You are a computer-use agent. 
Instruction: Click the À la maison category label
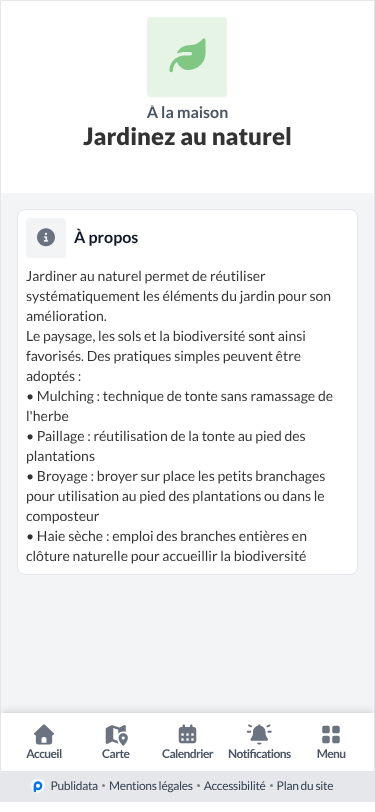[187, 112]
